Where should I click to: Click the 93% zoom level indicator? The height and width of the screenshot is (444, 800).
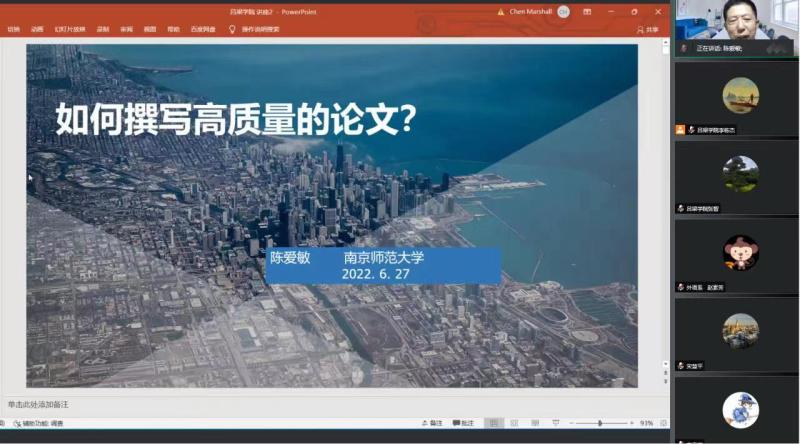pyautogui.click(x=646, y=423)
